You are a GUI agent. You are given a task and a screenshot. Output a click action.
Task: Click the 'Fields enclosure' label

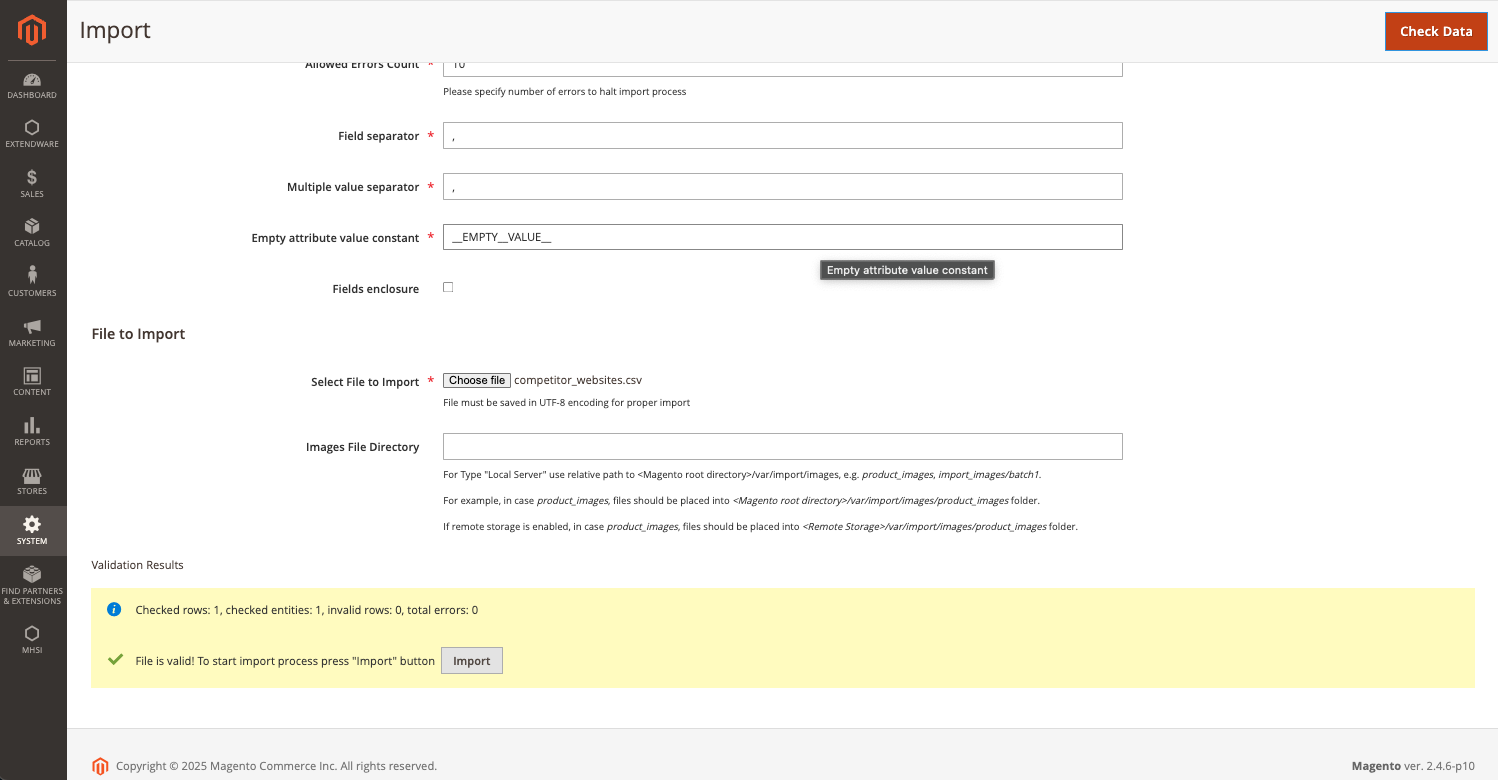[376, 289]
